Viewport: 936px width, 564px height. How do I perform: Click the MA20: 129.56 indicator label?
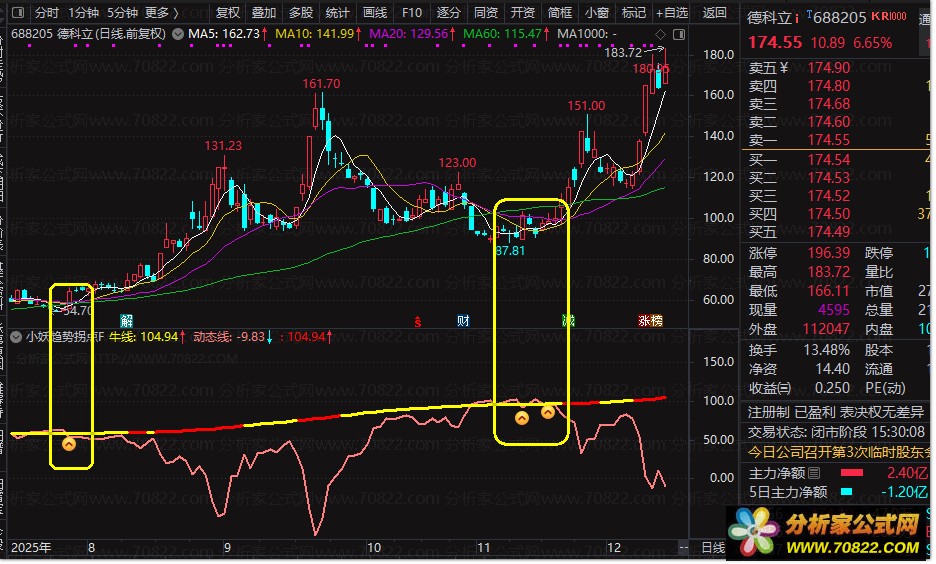[x=412, y=34]
